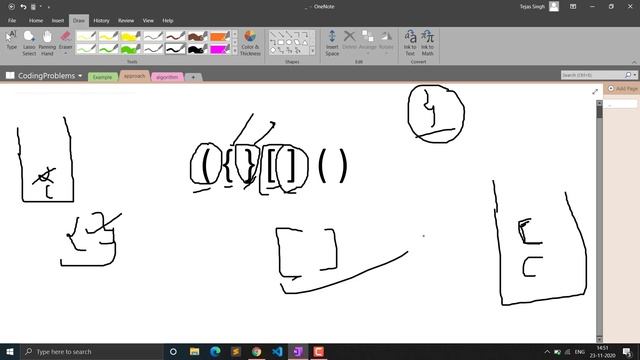Open the File menu
The height and width of the screenshot is (360, 640).
pyautogui.click(x=12, y=20)
